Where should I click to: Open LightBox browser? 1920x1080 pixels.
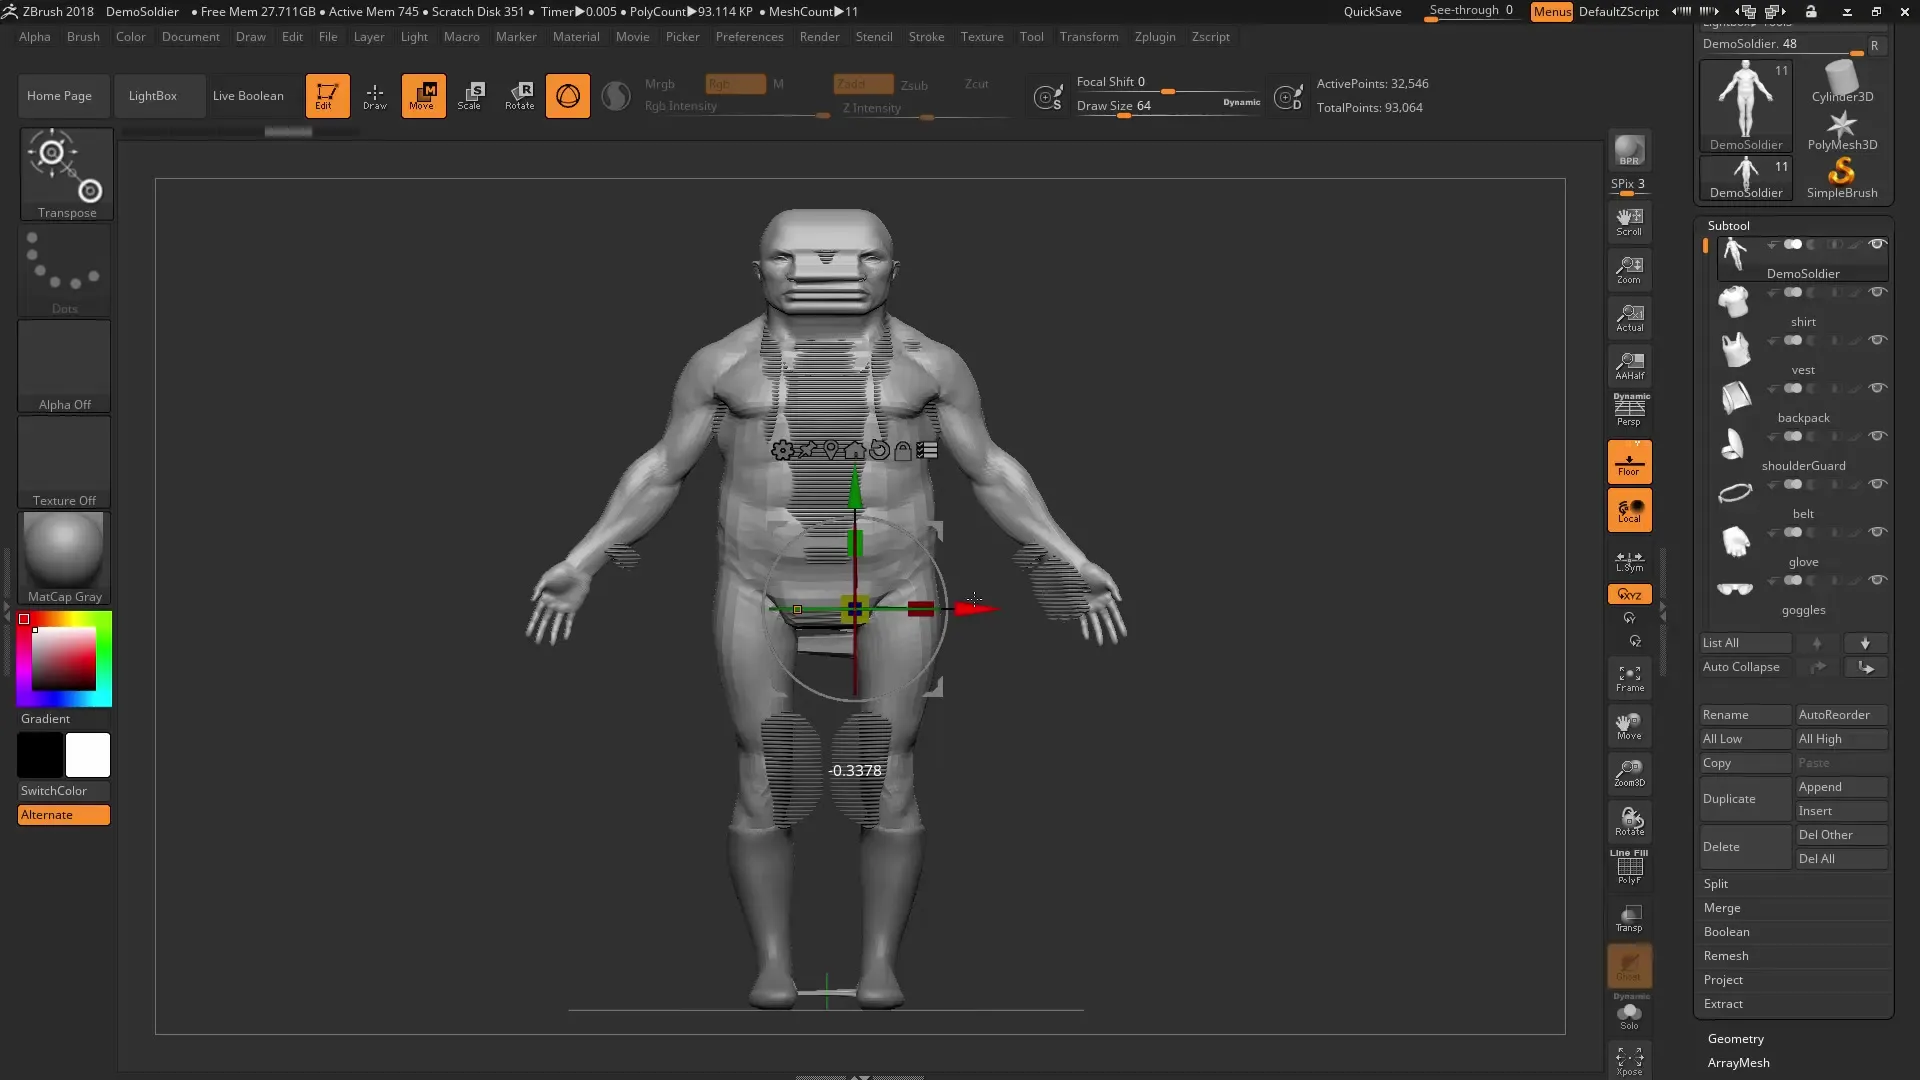pos(152,96)
